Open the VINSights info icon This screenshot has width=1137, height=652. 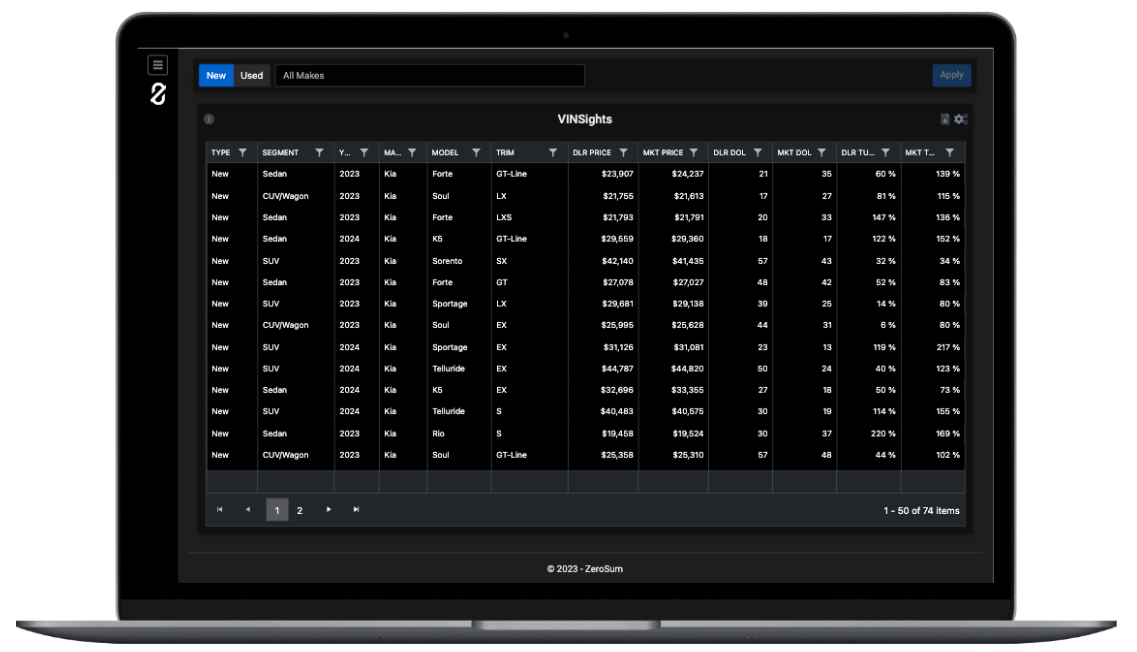tap(209, 119)
